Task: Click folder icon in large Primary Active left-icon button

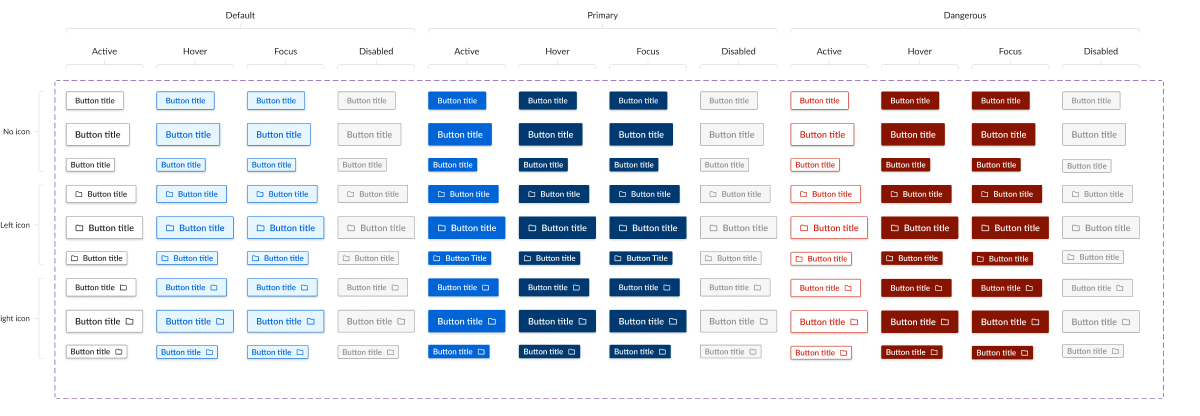Action: pos(442,228)
